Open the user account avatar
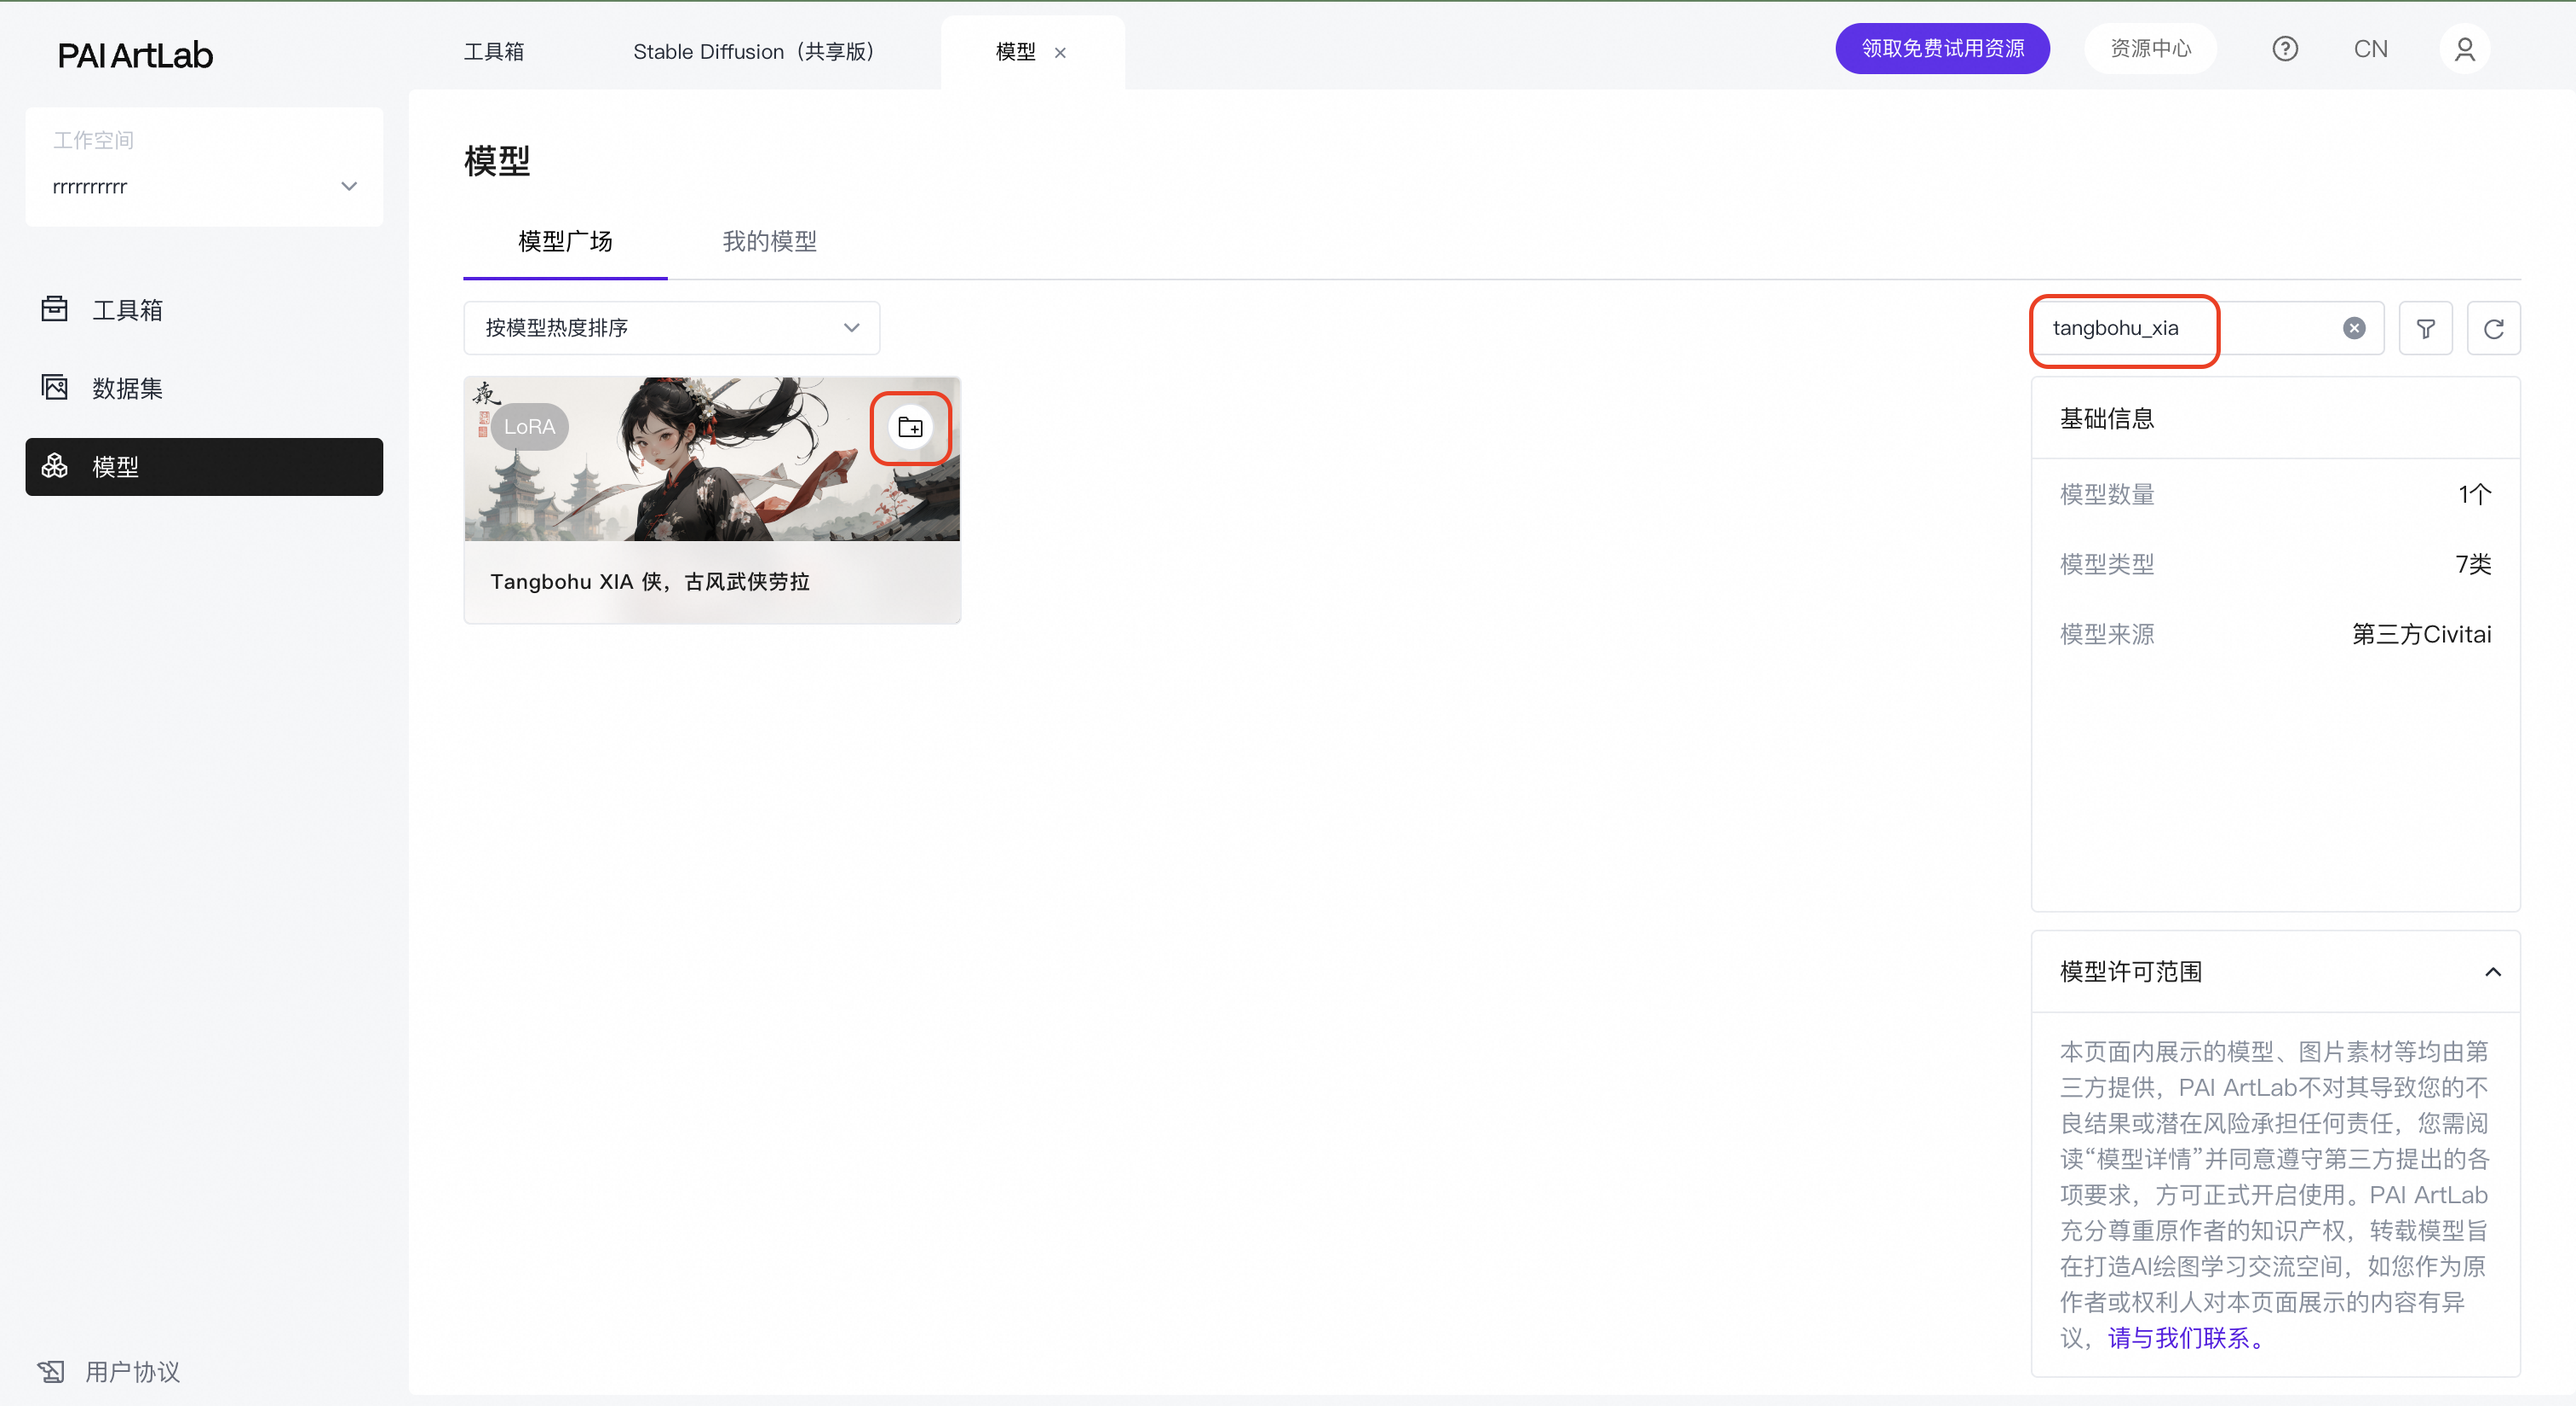The width and height of the screenshot is (2576, 1406). tap(2464, 49)
